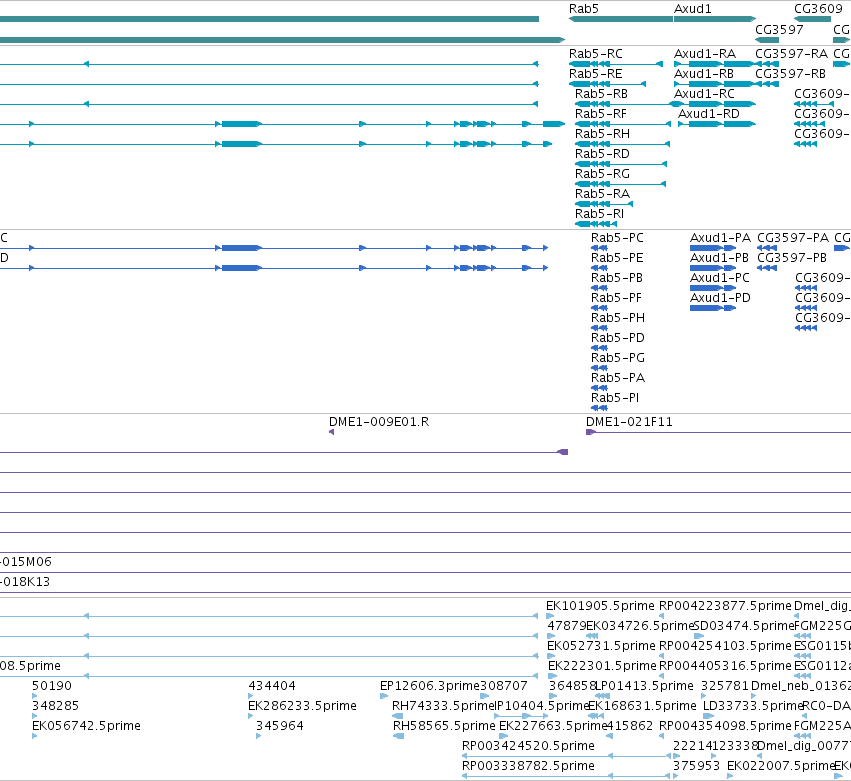851x781 pixels.
Task: Select transcript Rab5-RE
Action: pyautogui.click(x=595, y=74)
